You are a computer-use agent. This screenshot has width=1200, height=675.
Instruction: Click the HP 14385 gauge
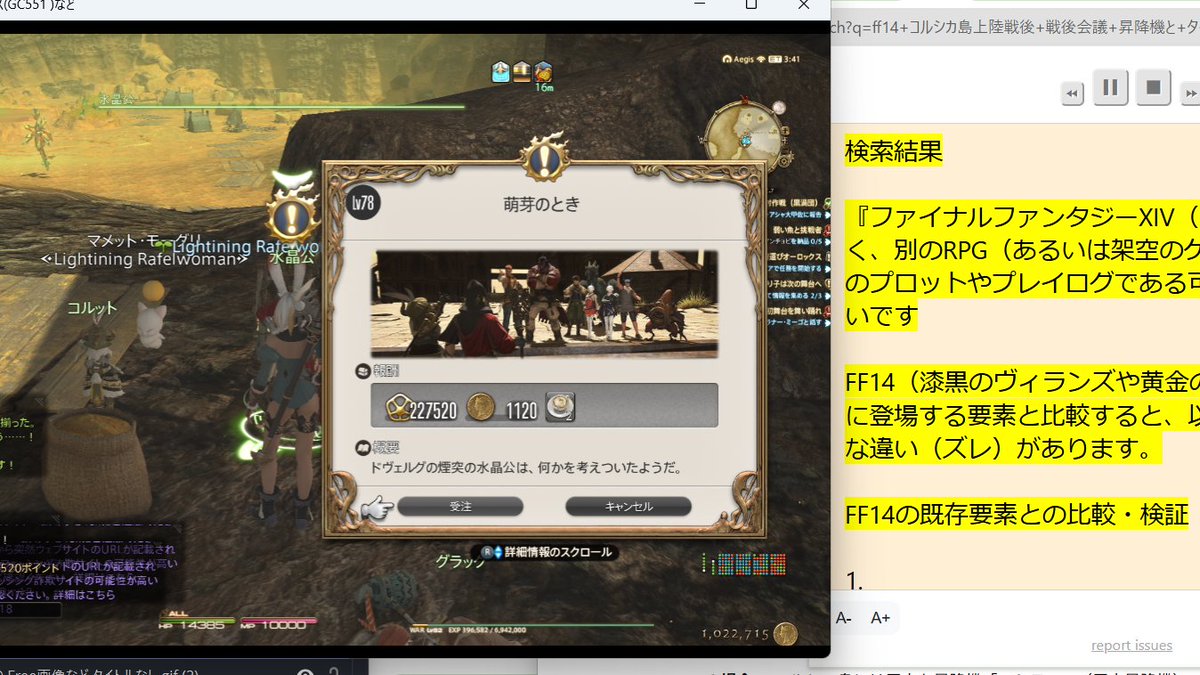(x=198, y=621)
